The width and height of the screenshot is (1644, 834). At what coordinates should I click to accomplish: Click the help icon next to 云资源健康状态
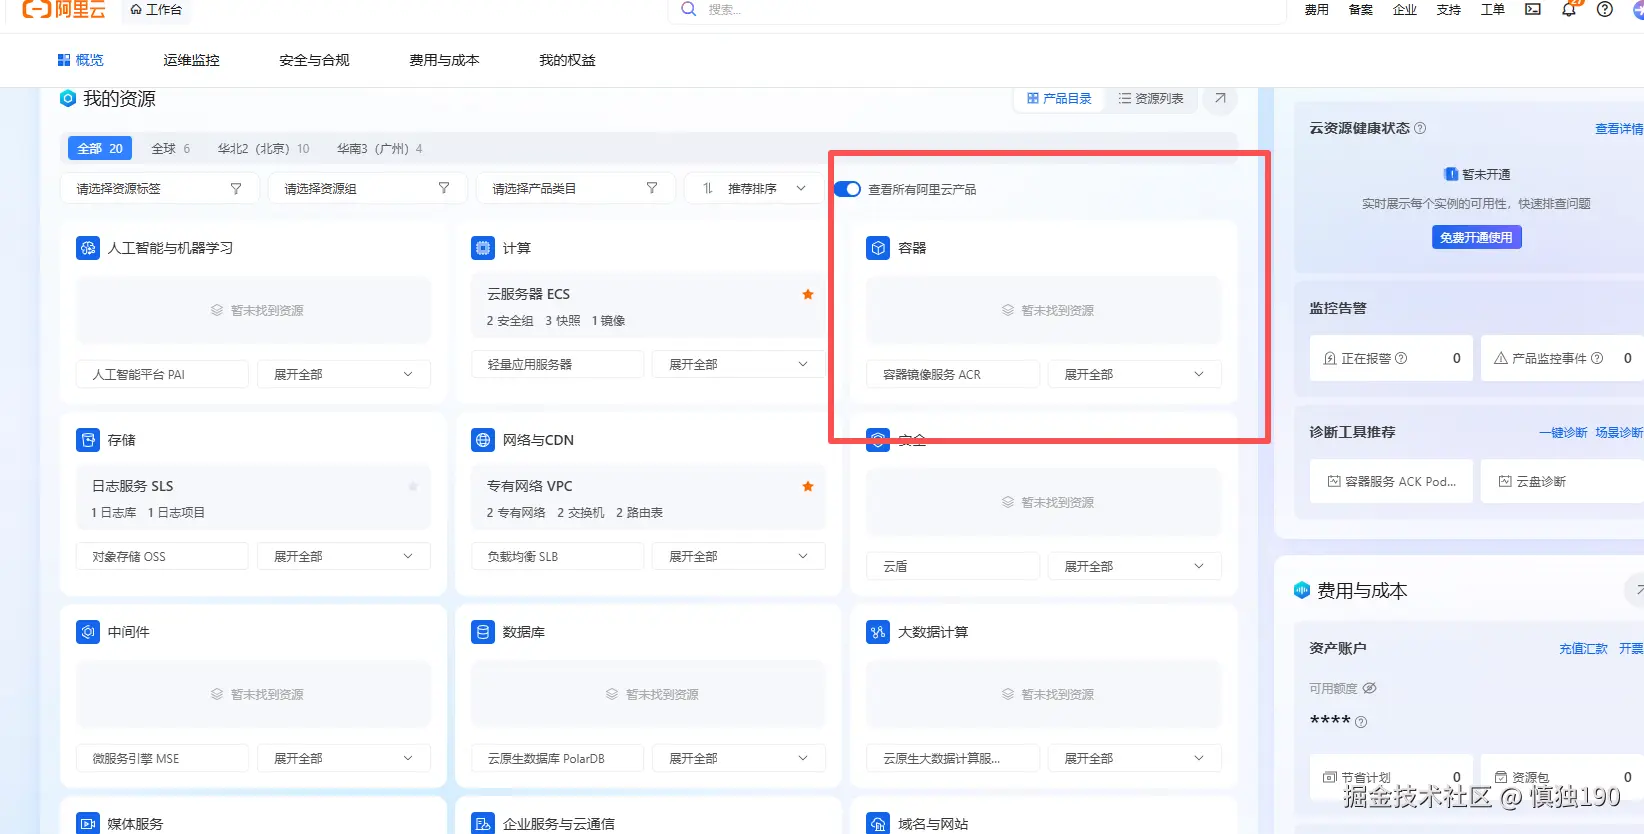click(x=1420, y=128)
